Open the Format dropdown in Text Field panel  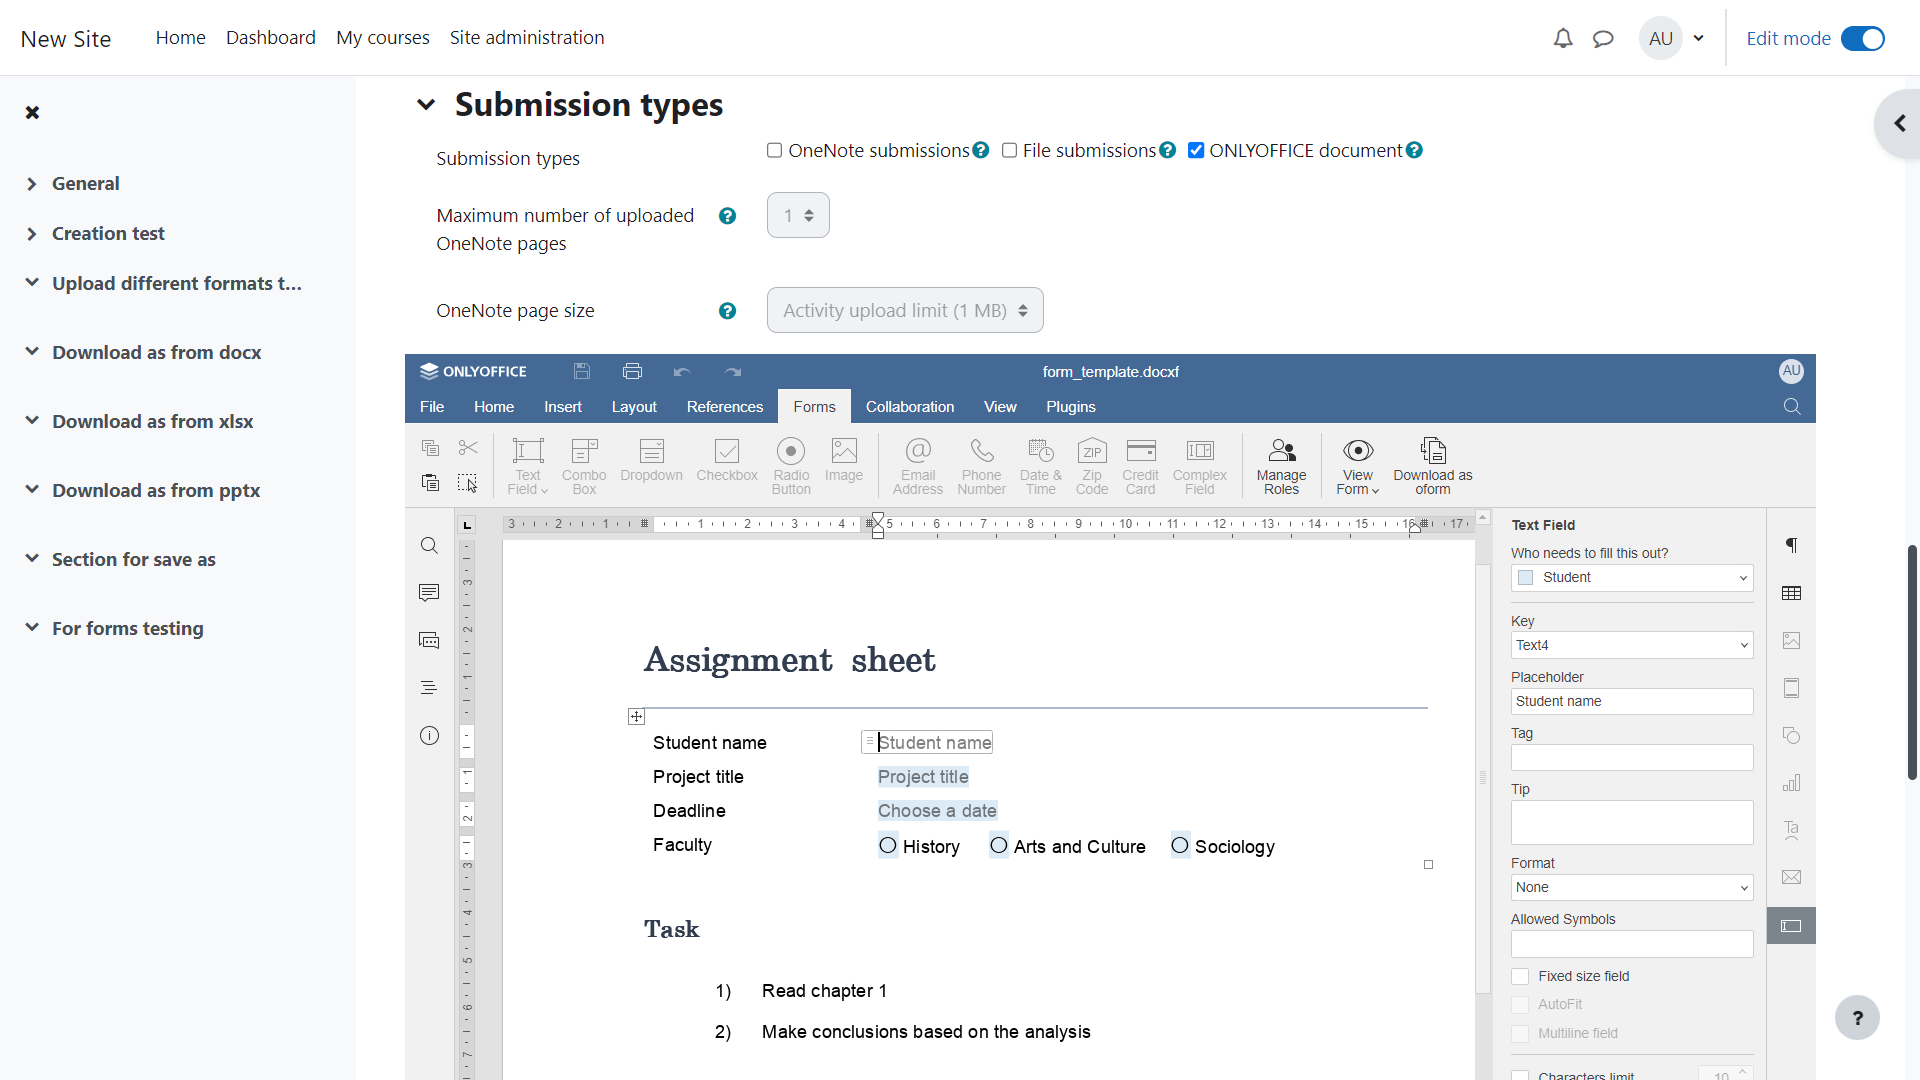(x=1631, y=887)
